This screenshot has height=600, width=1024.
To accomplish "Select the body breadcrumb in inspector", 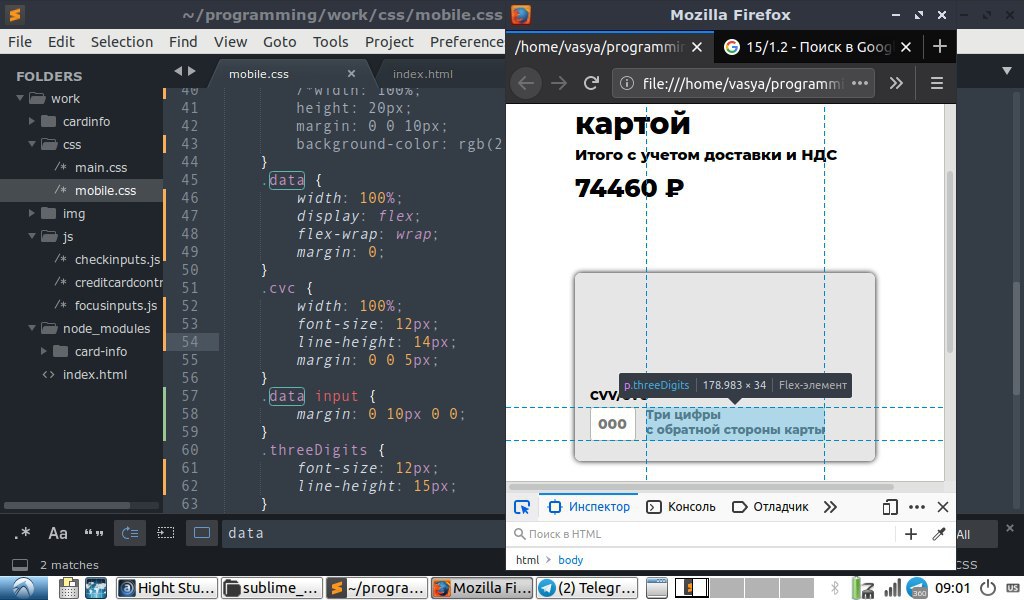I will 570,560.
